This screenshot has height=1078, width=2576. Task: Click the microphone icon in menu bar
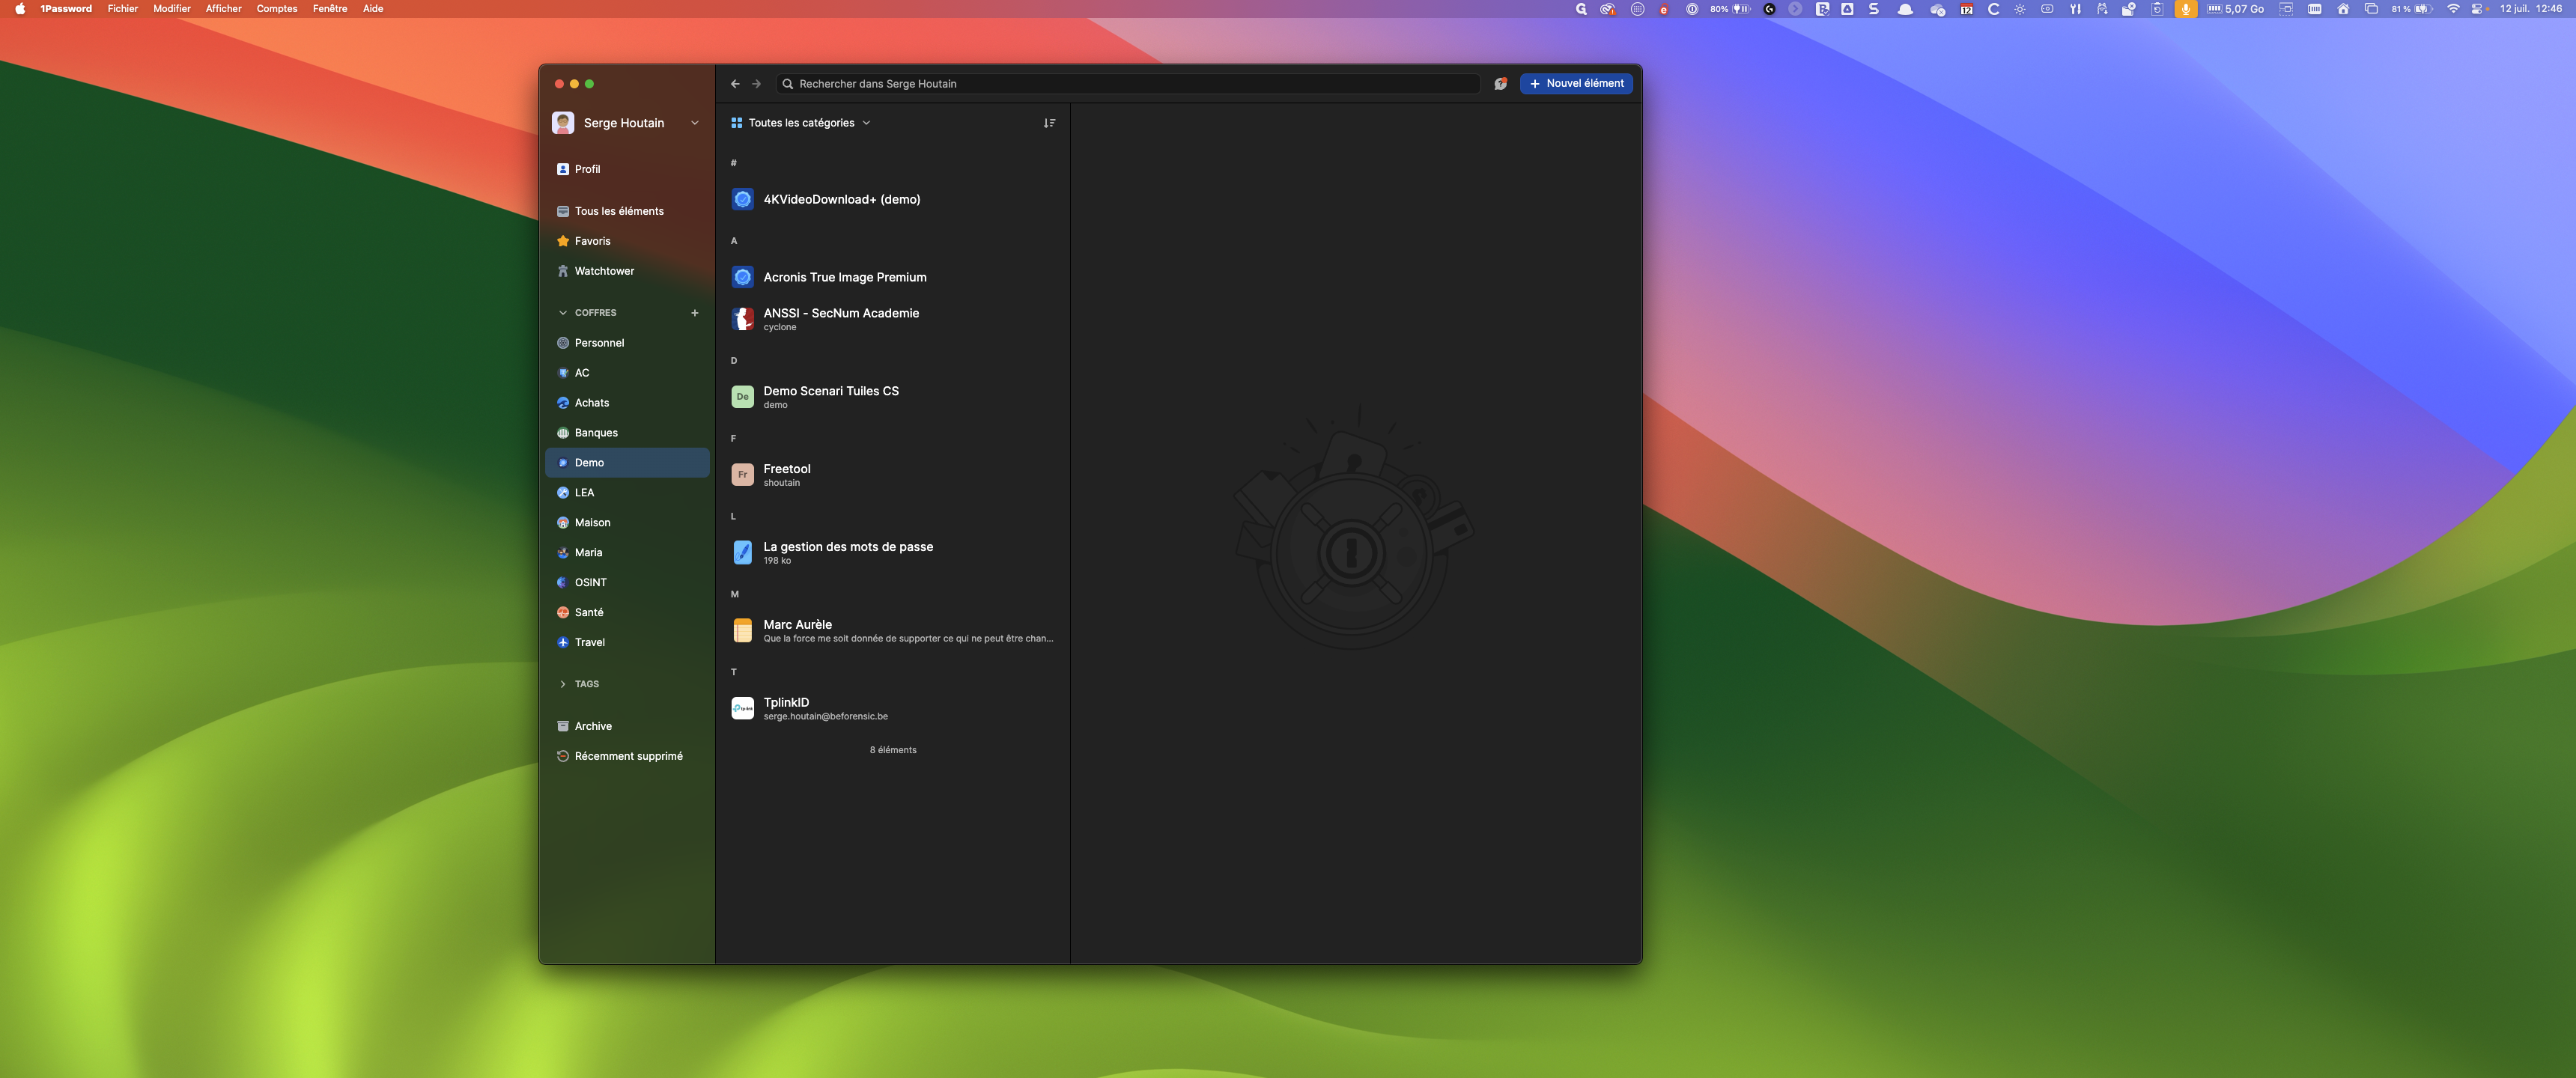[2185, 9]
